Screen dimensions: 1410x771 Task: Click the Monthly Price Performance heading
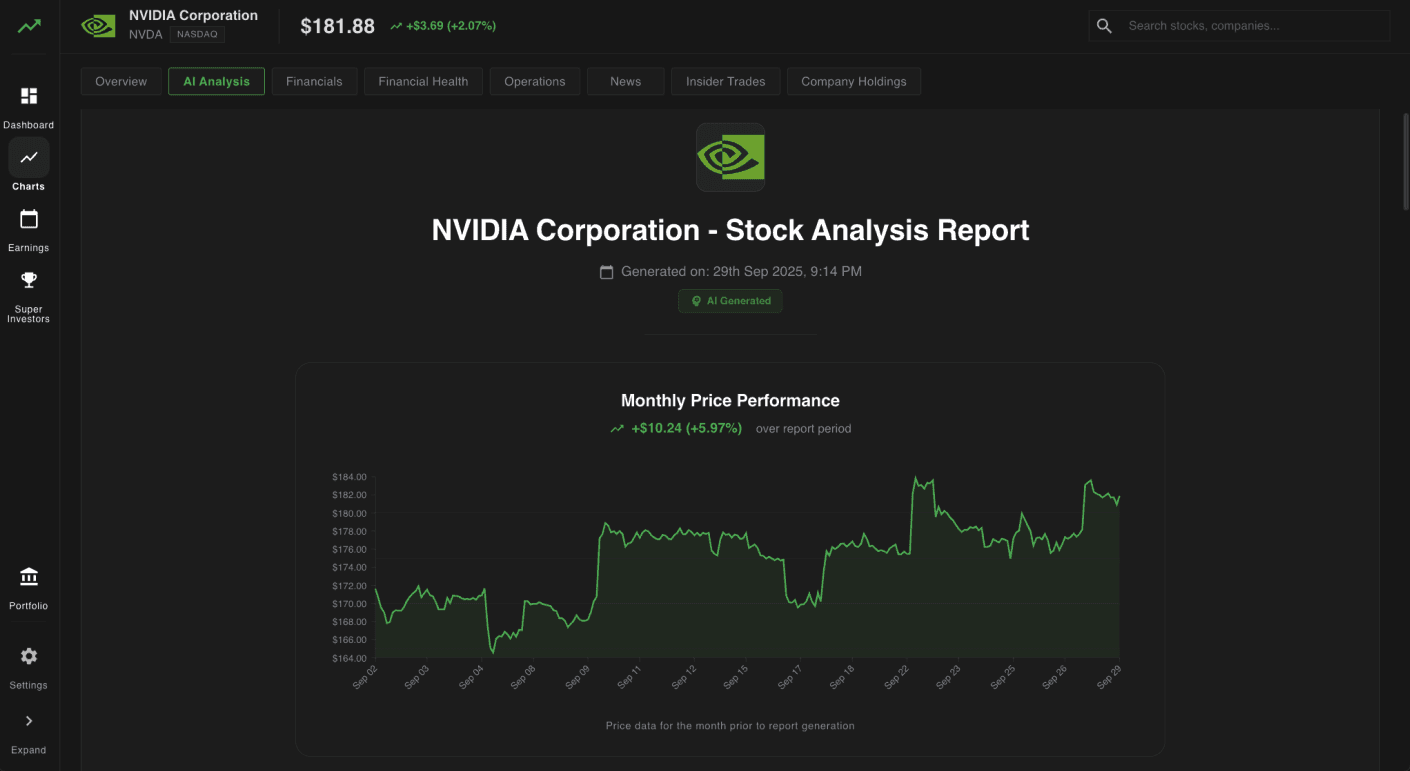click(730, 401)
